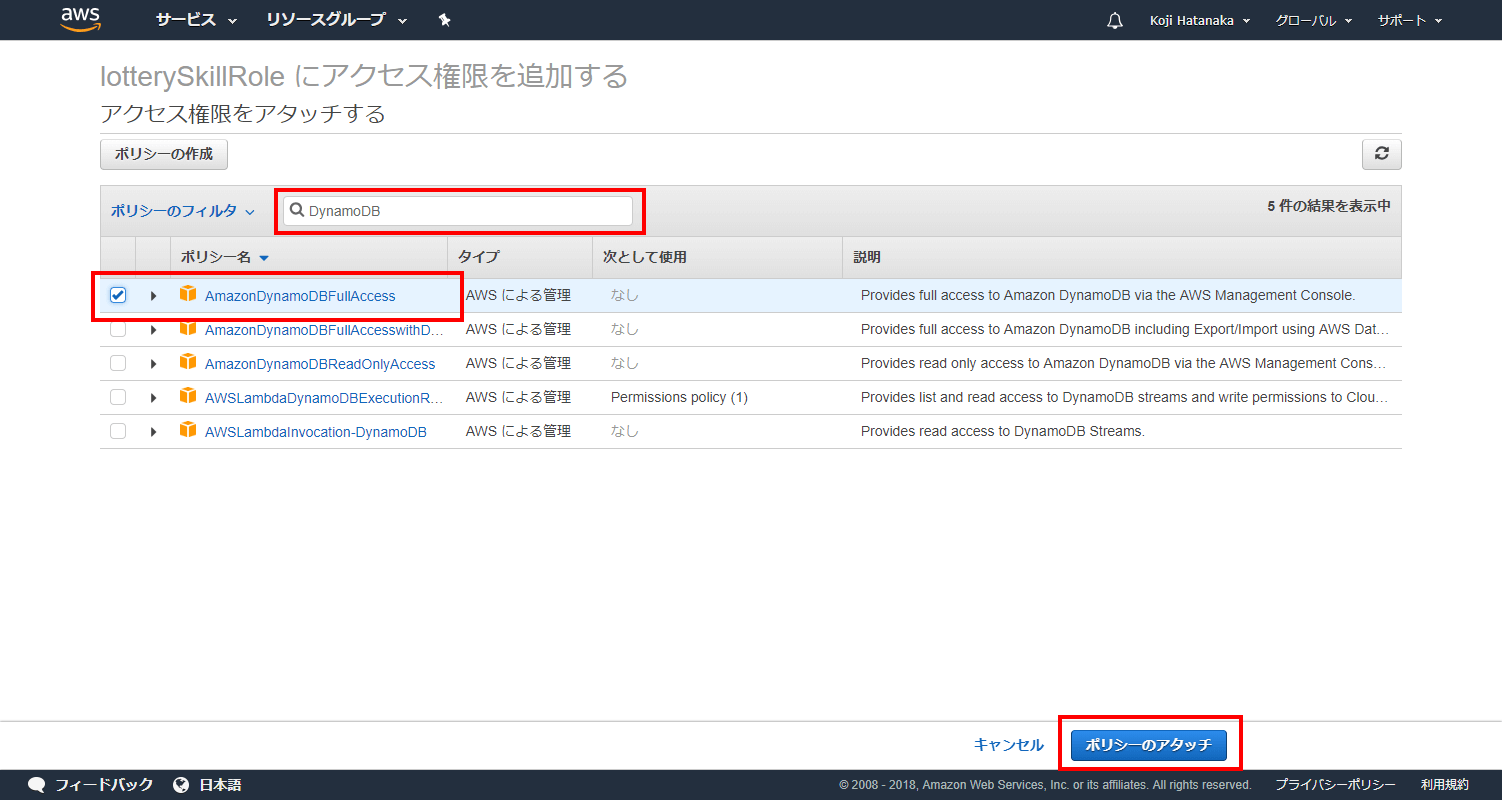Click the feedback speech bubble icon
Image resolution: width=1502 pixels, height=800 pixels.
(36, 784)
